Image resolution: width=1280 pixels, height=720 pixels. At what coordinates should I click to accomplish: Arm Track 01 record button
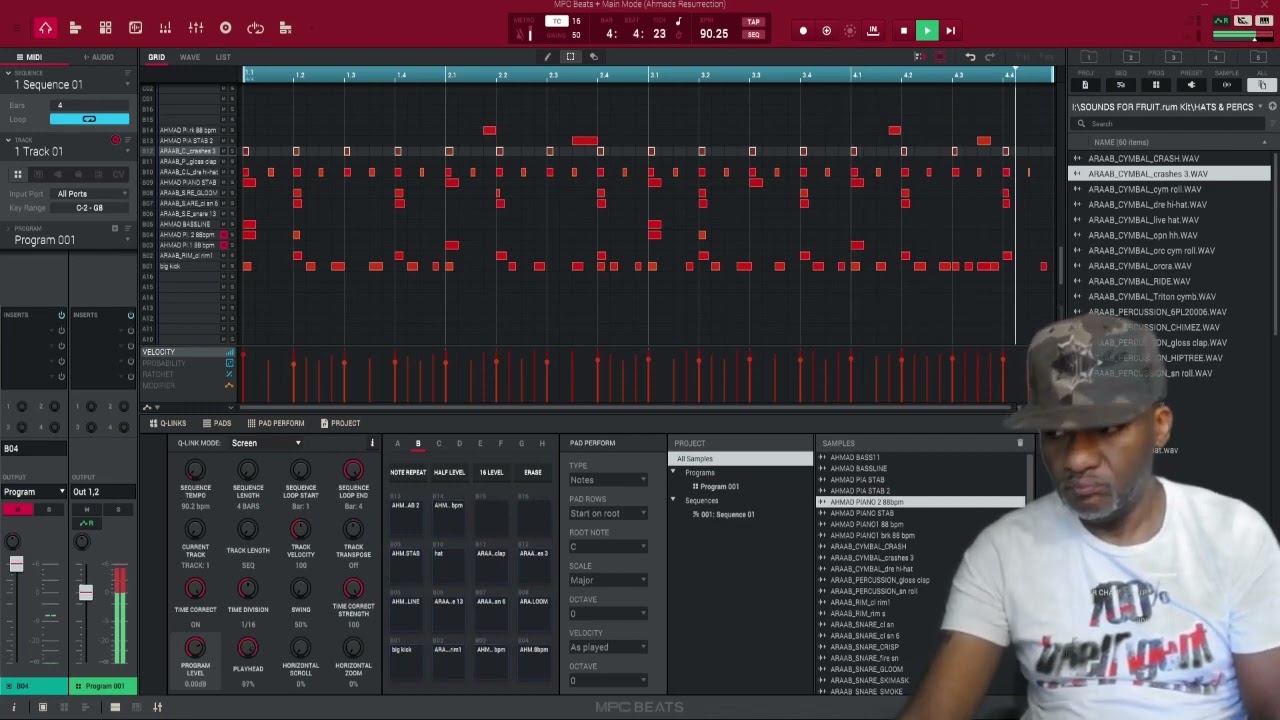(x=116, y=140)
